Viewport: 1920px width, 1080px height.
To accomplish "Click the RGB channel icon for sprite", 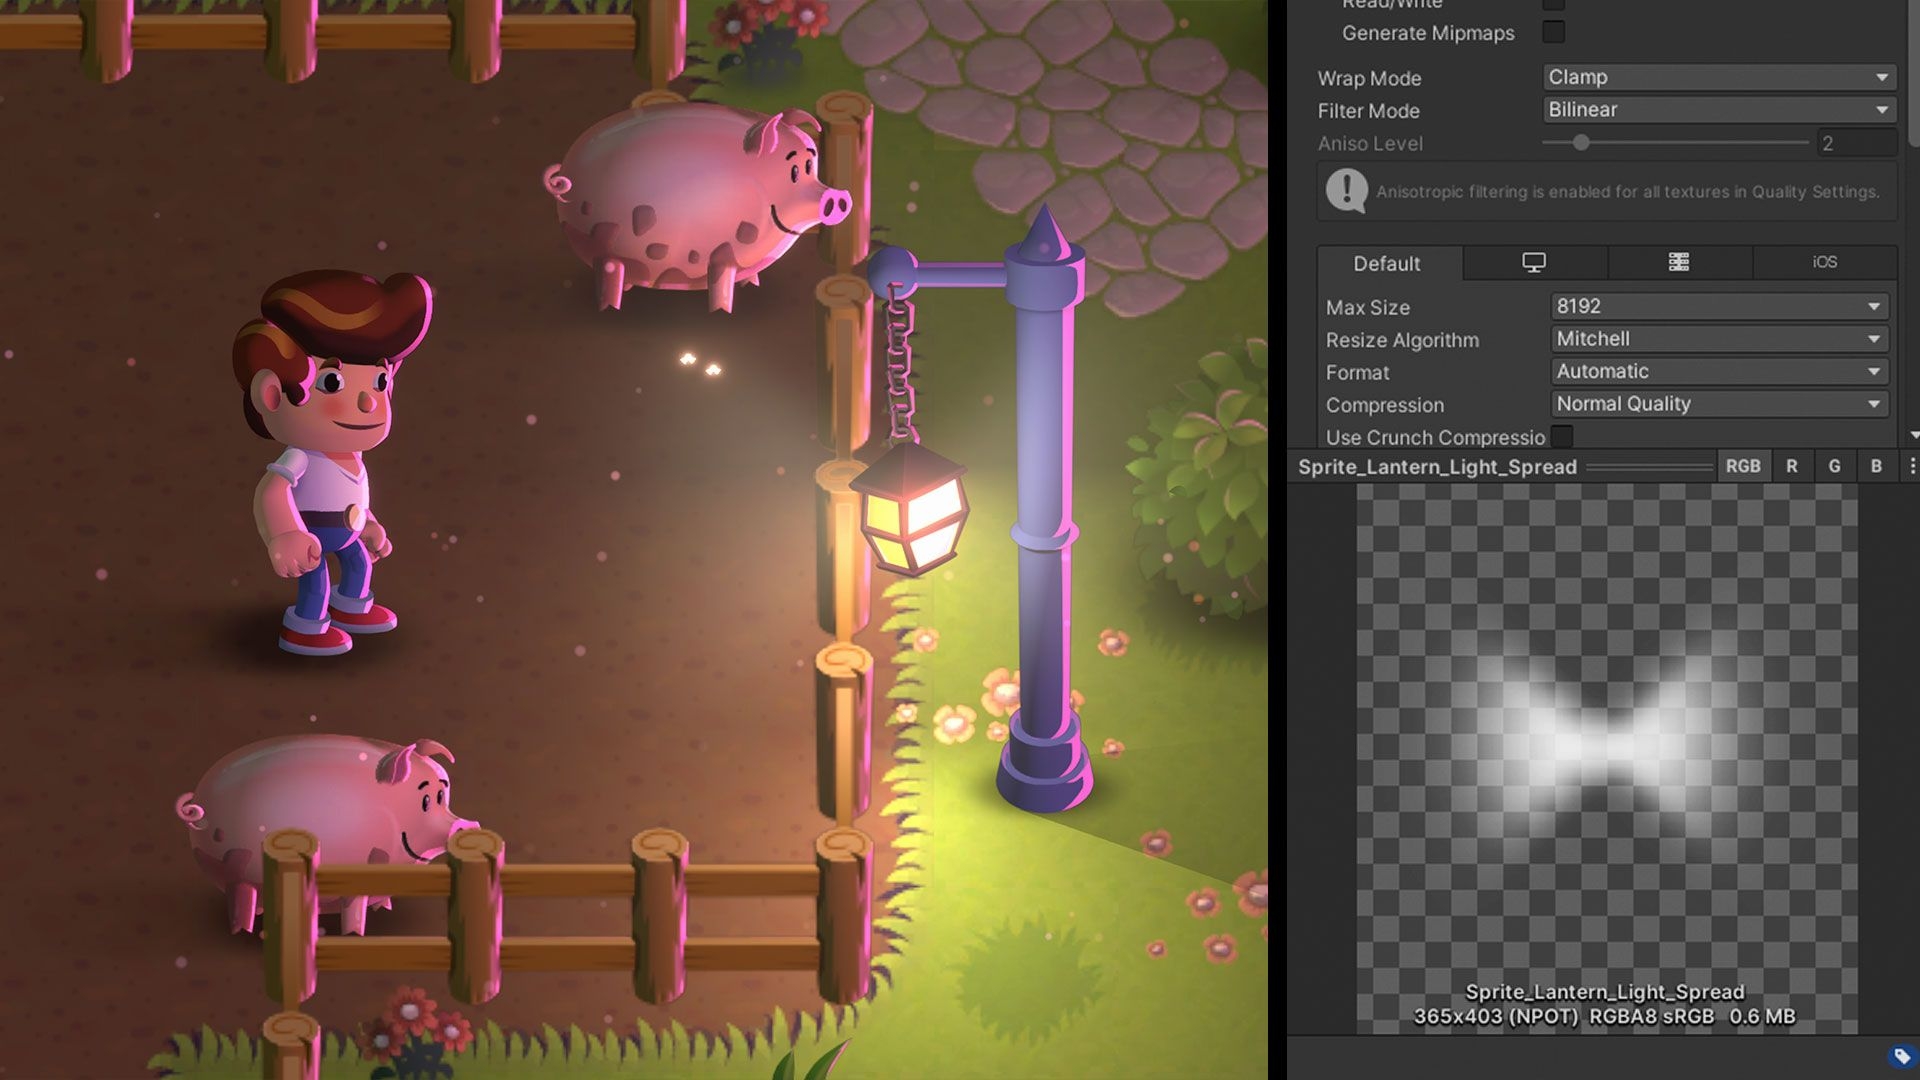I will click(1741, 465).
